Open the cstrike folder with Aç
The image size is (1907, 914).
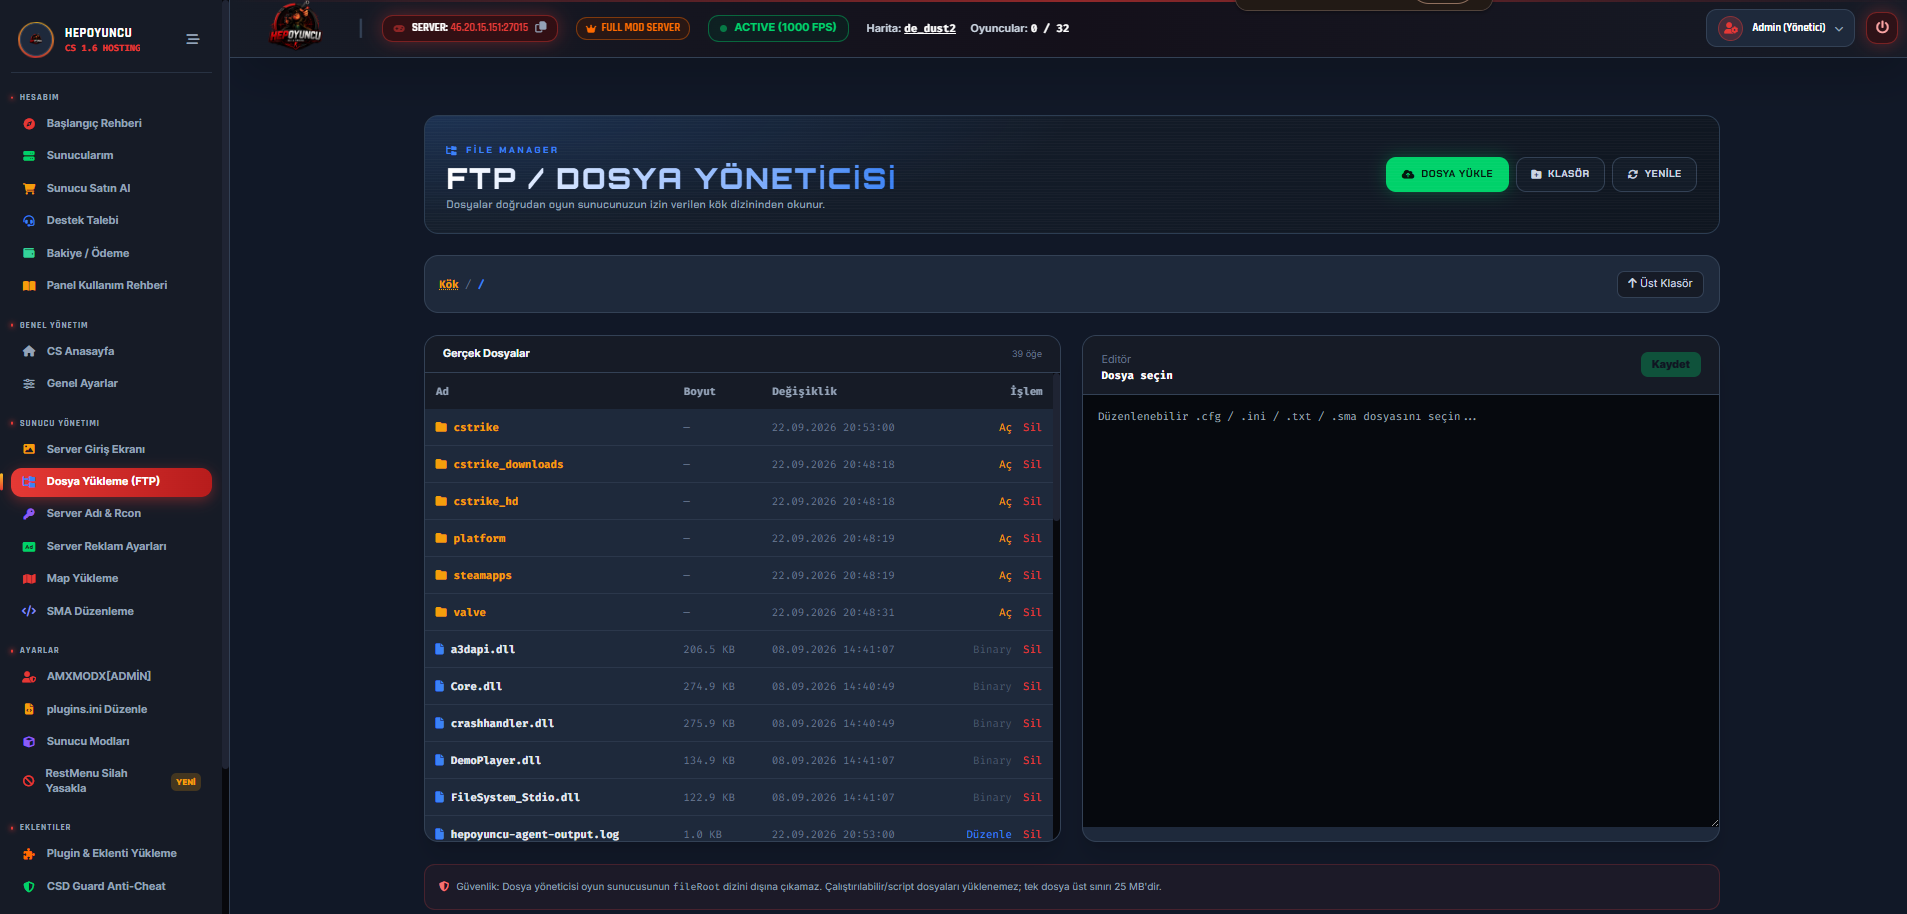point(1005,428)
